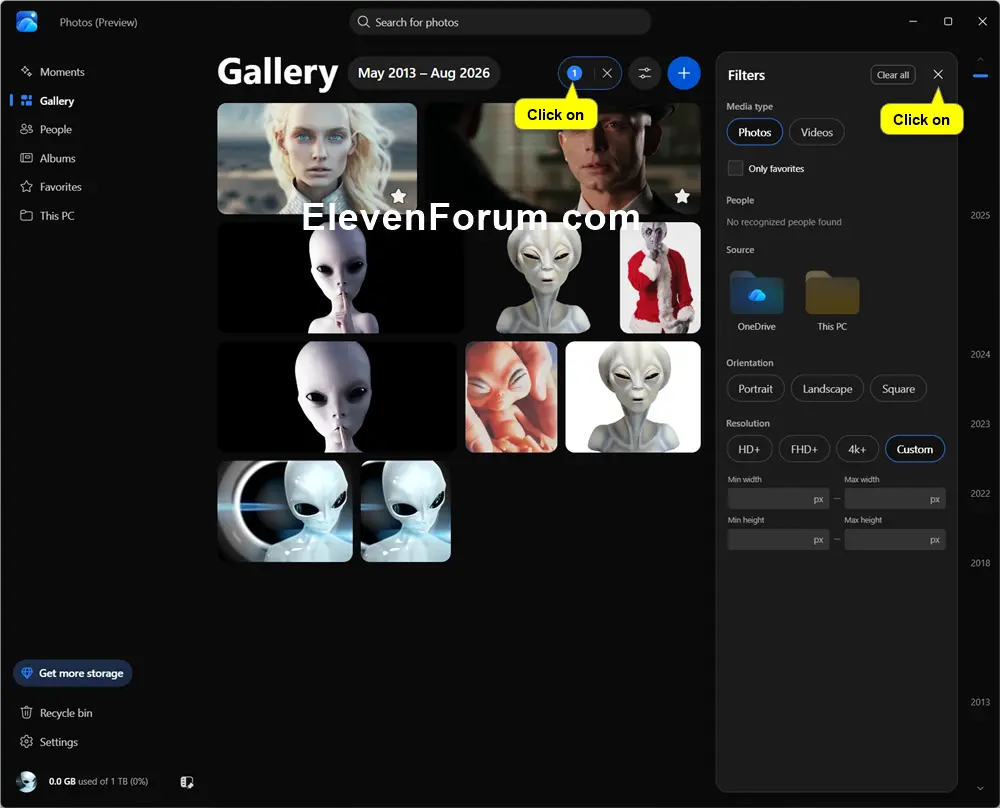The width and height of the screenshot is (1000, 808).
Task: Select Gallery in the sidebar
Action: pos(57,101)
